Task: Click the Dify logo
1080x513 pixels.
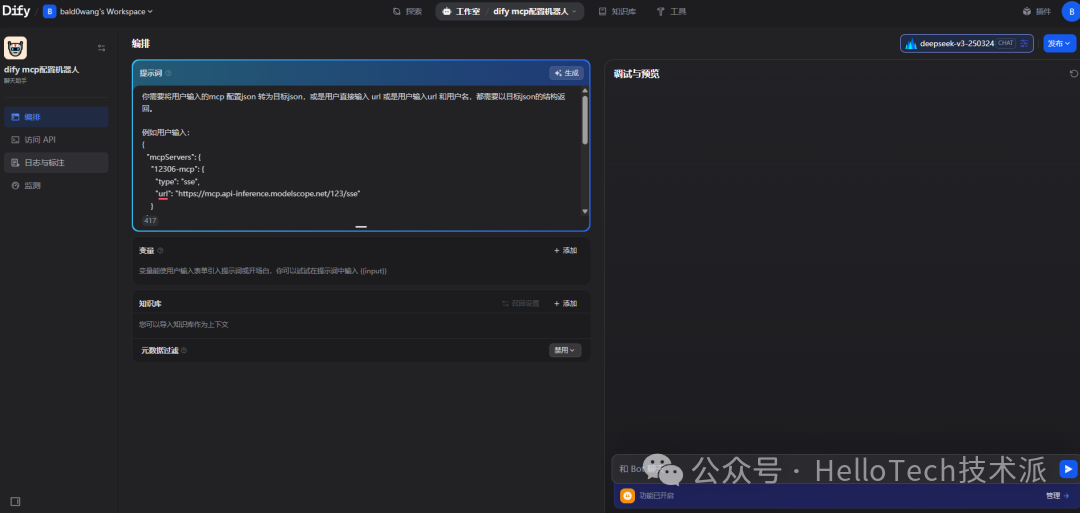Action: click(17, 11)
